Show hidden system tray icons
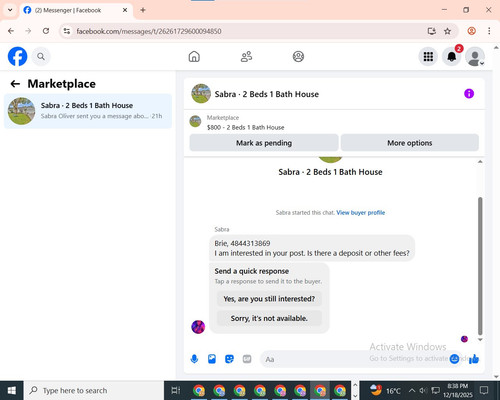Screen dimensions: 500x400 coord(412,390)
